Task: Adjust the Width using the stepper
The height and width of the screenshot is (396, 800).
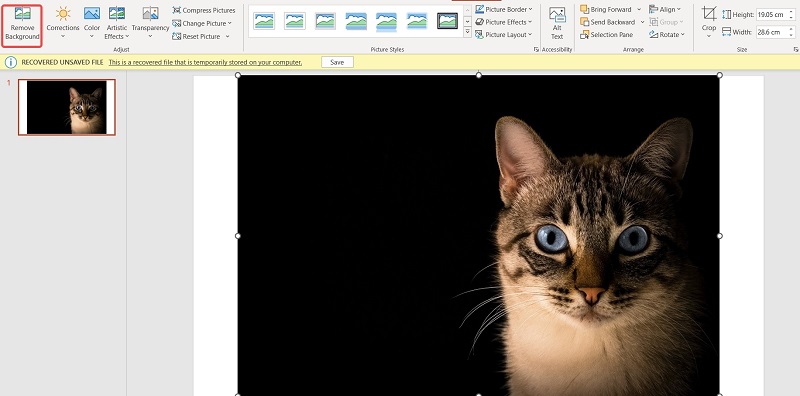Action: 791,32
